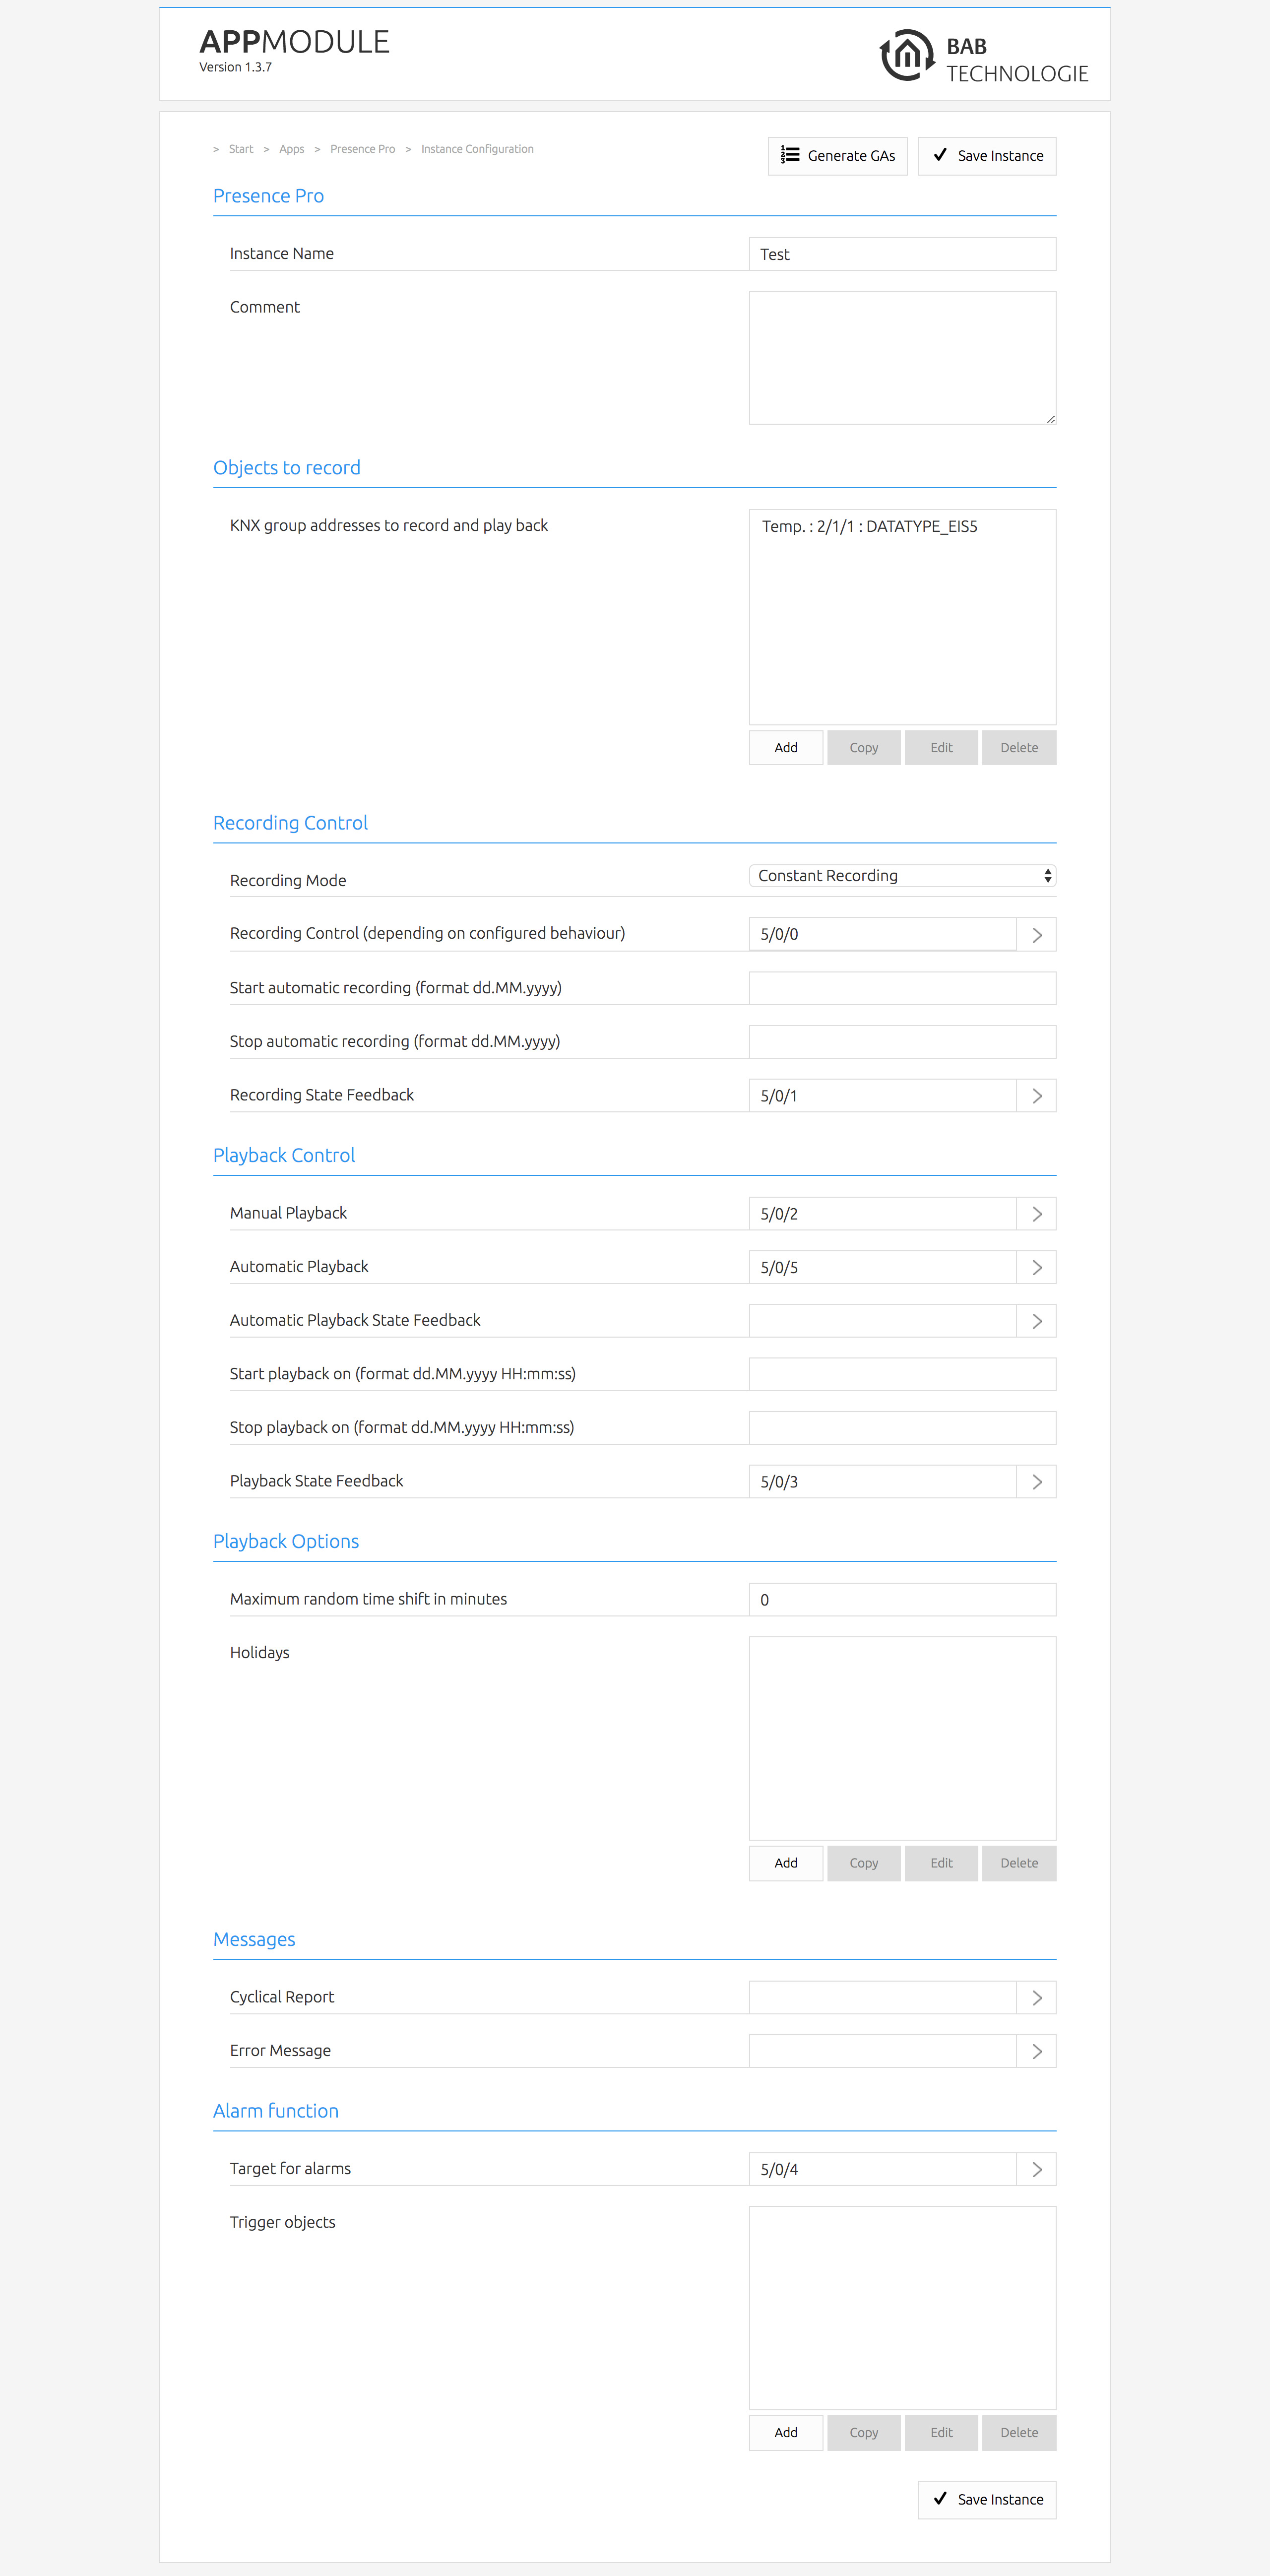Open address picker arrow for Manual Playback
This screenshot has height=2576, width=1270.
point(1036,1214)
